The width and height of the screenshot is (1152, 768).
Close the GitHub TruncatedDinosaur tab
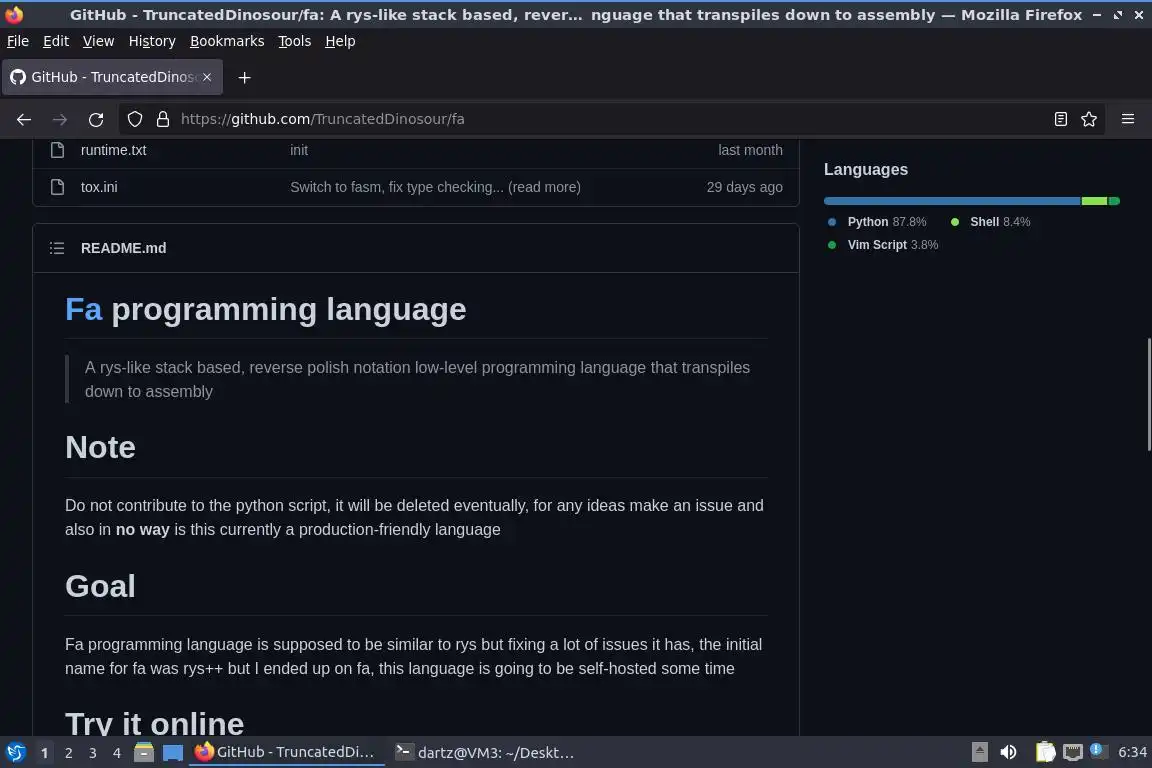click(x=207, y=77)
